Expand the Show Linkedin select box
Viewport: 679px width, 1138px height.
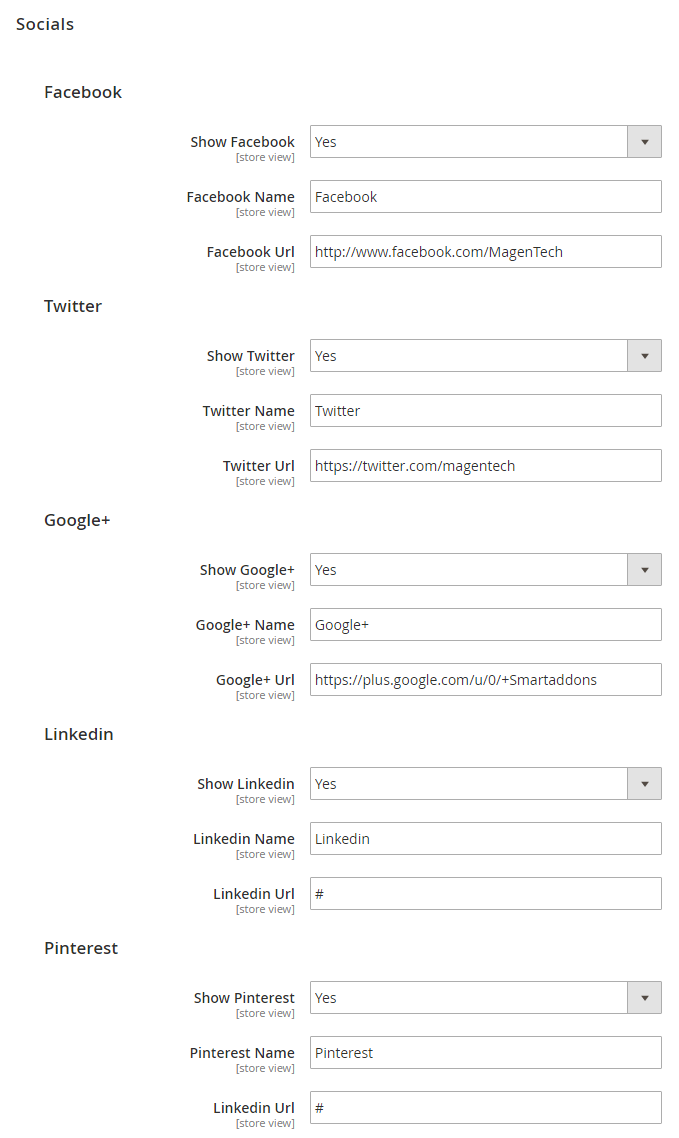485,784
